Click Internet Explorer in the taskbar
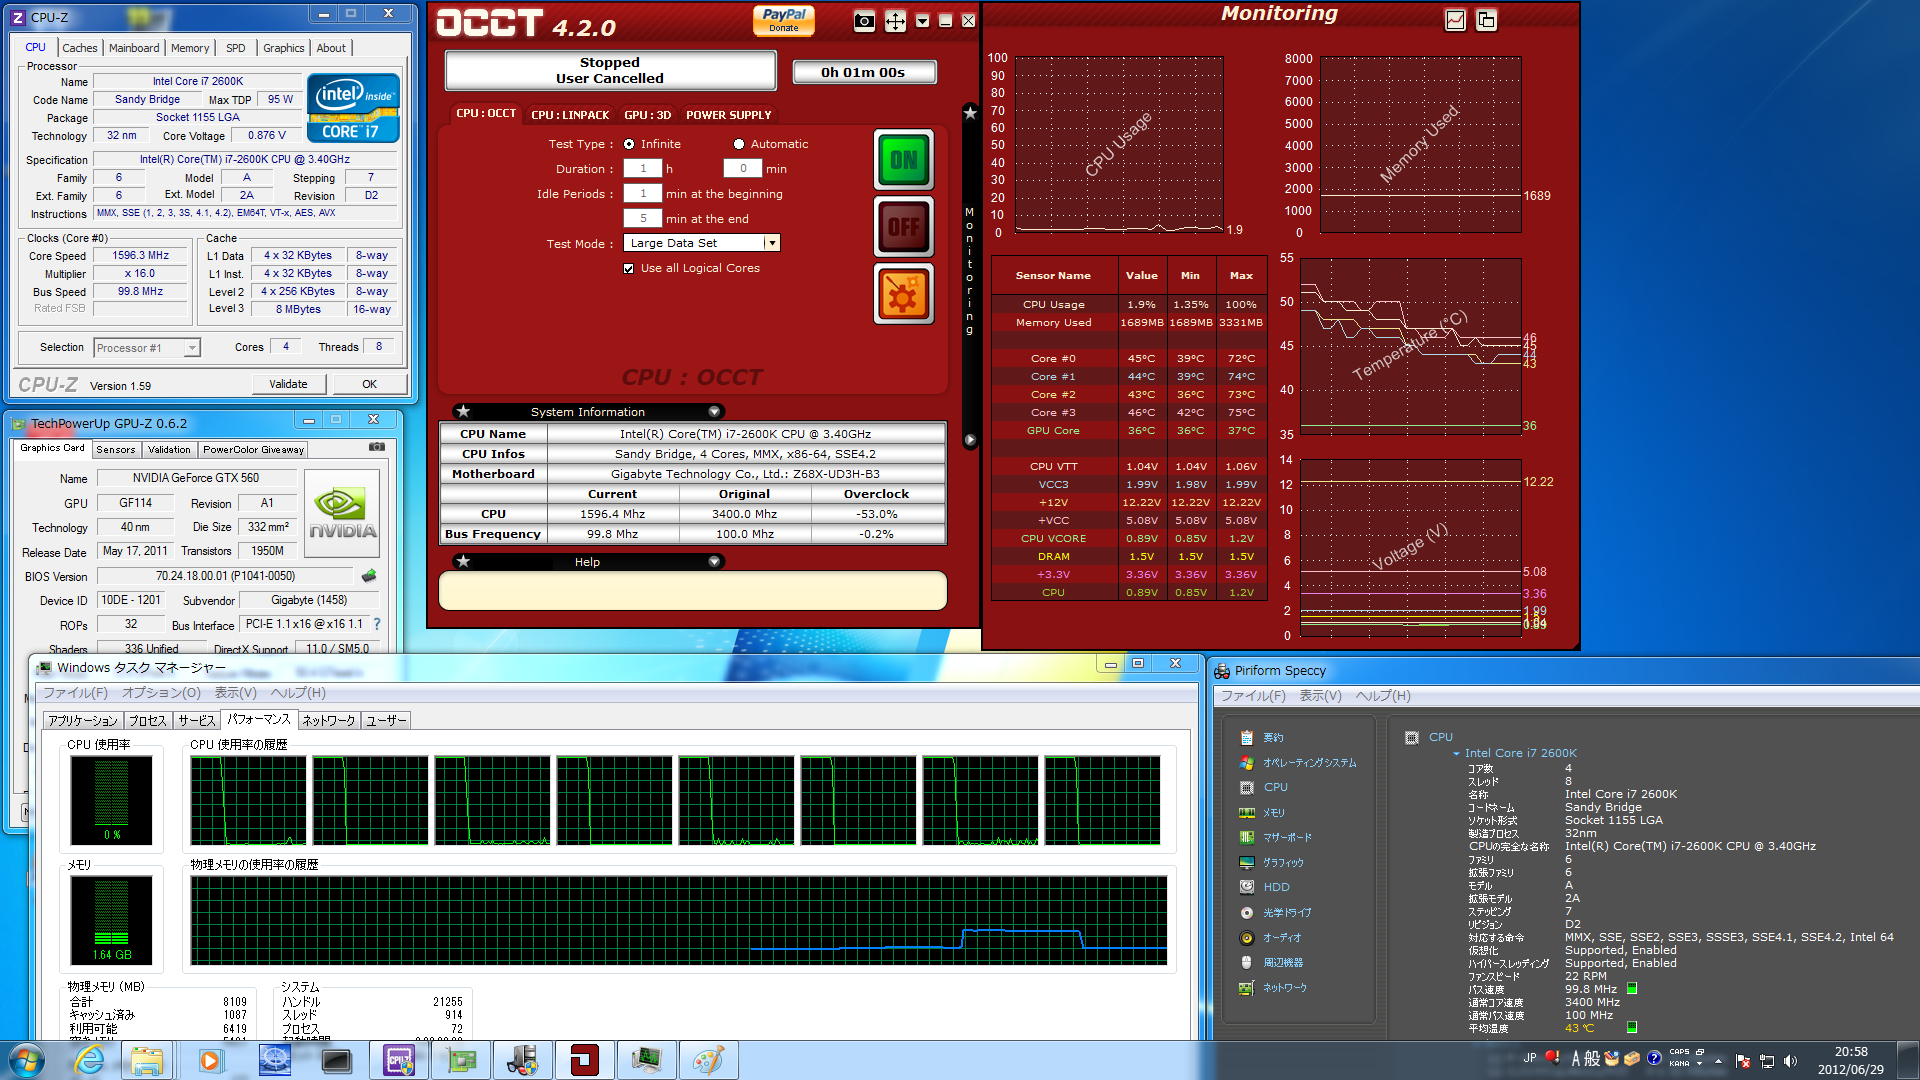1920x1080 pixels. point(89,1060)
